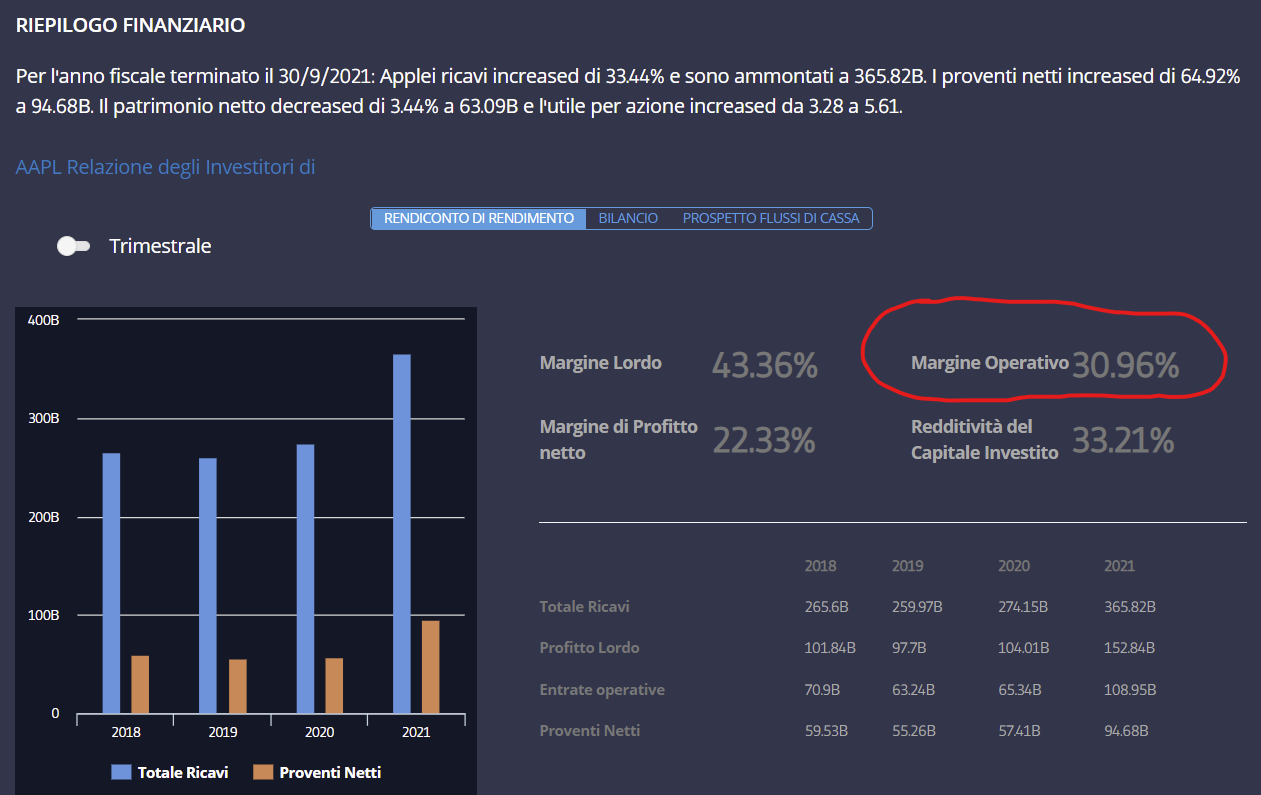Viewport: 1261px width, 795px height.
Task: Click the 59.53B Proventi Netti cell
Action: (826, 731)
